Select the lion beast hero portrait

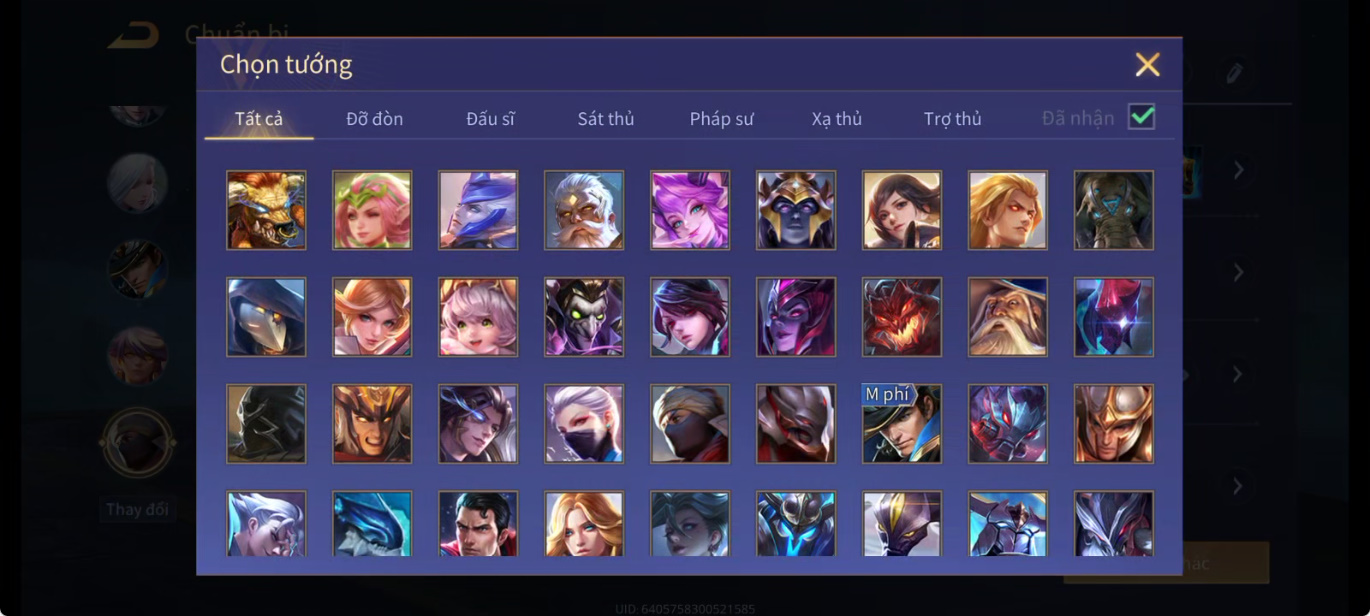(266, 210)
